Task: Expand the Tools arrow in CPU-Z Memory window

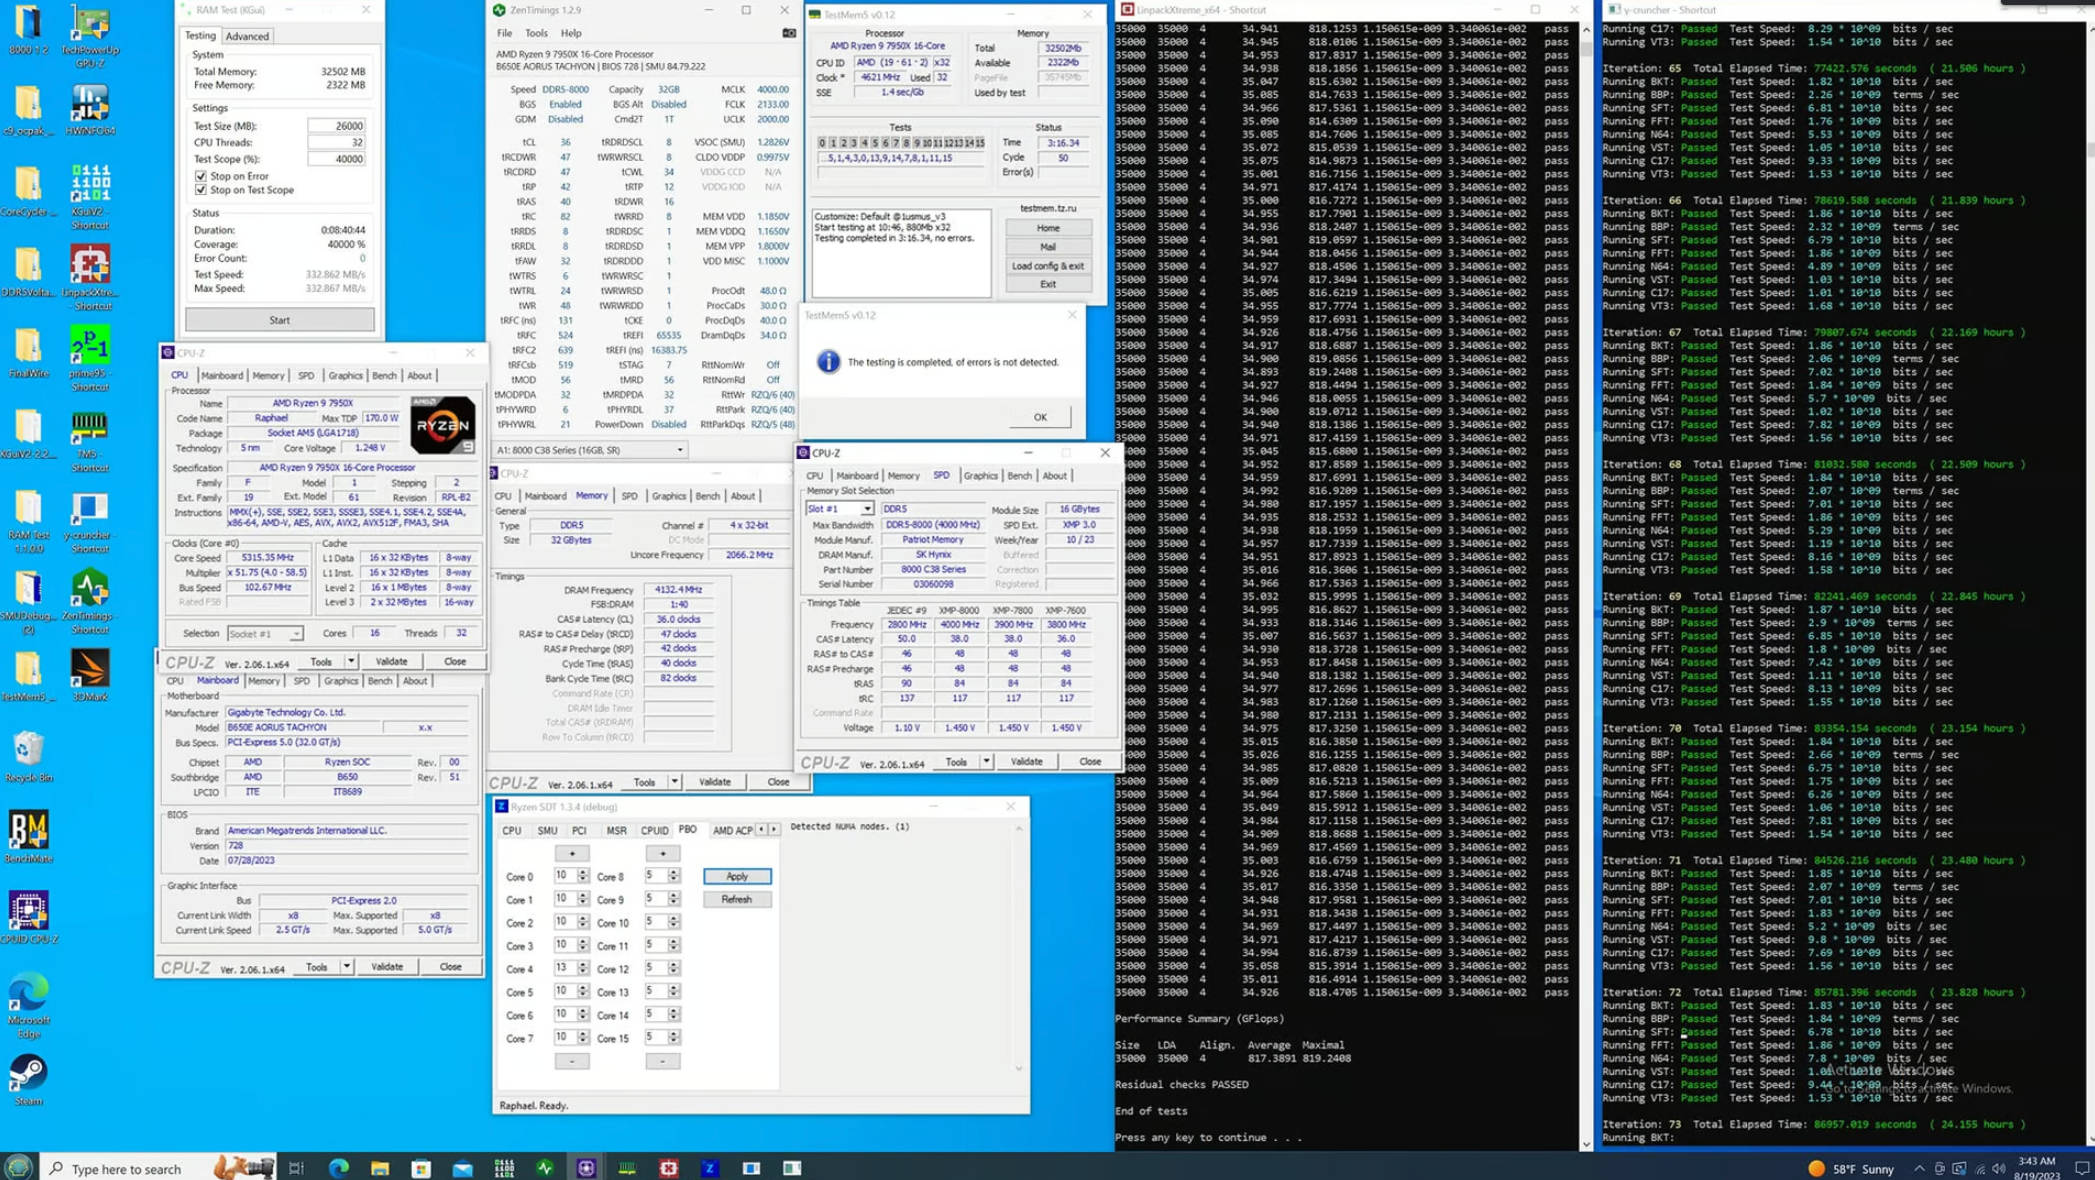Action: click(x=675, y=782)
